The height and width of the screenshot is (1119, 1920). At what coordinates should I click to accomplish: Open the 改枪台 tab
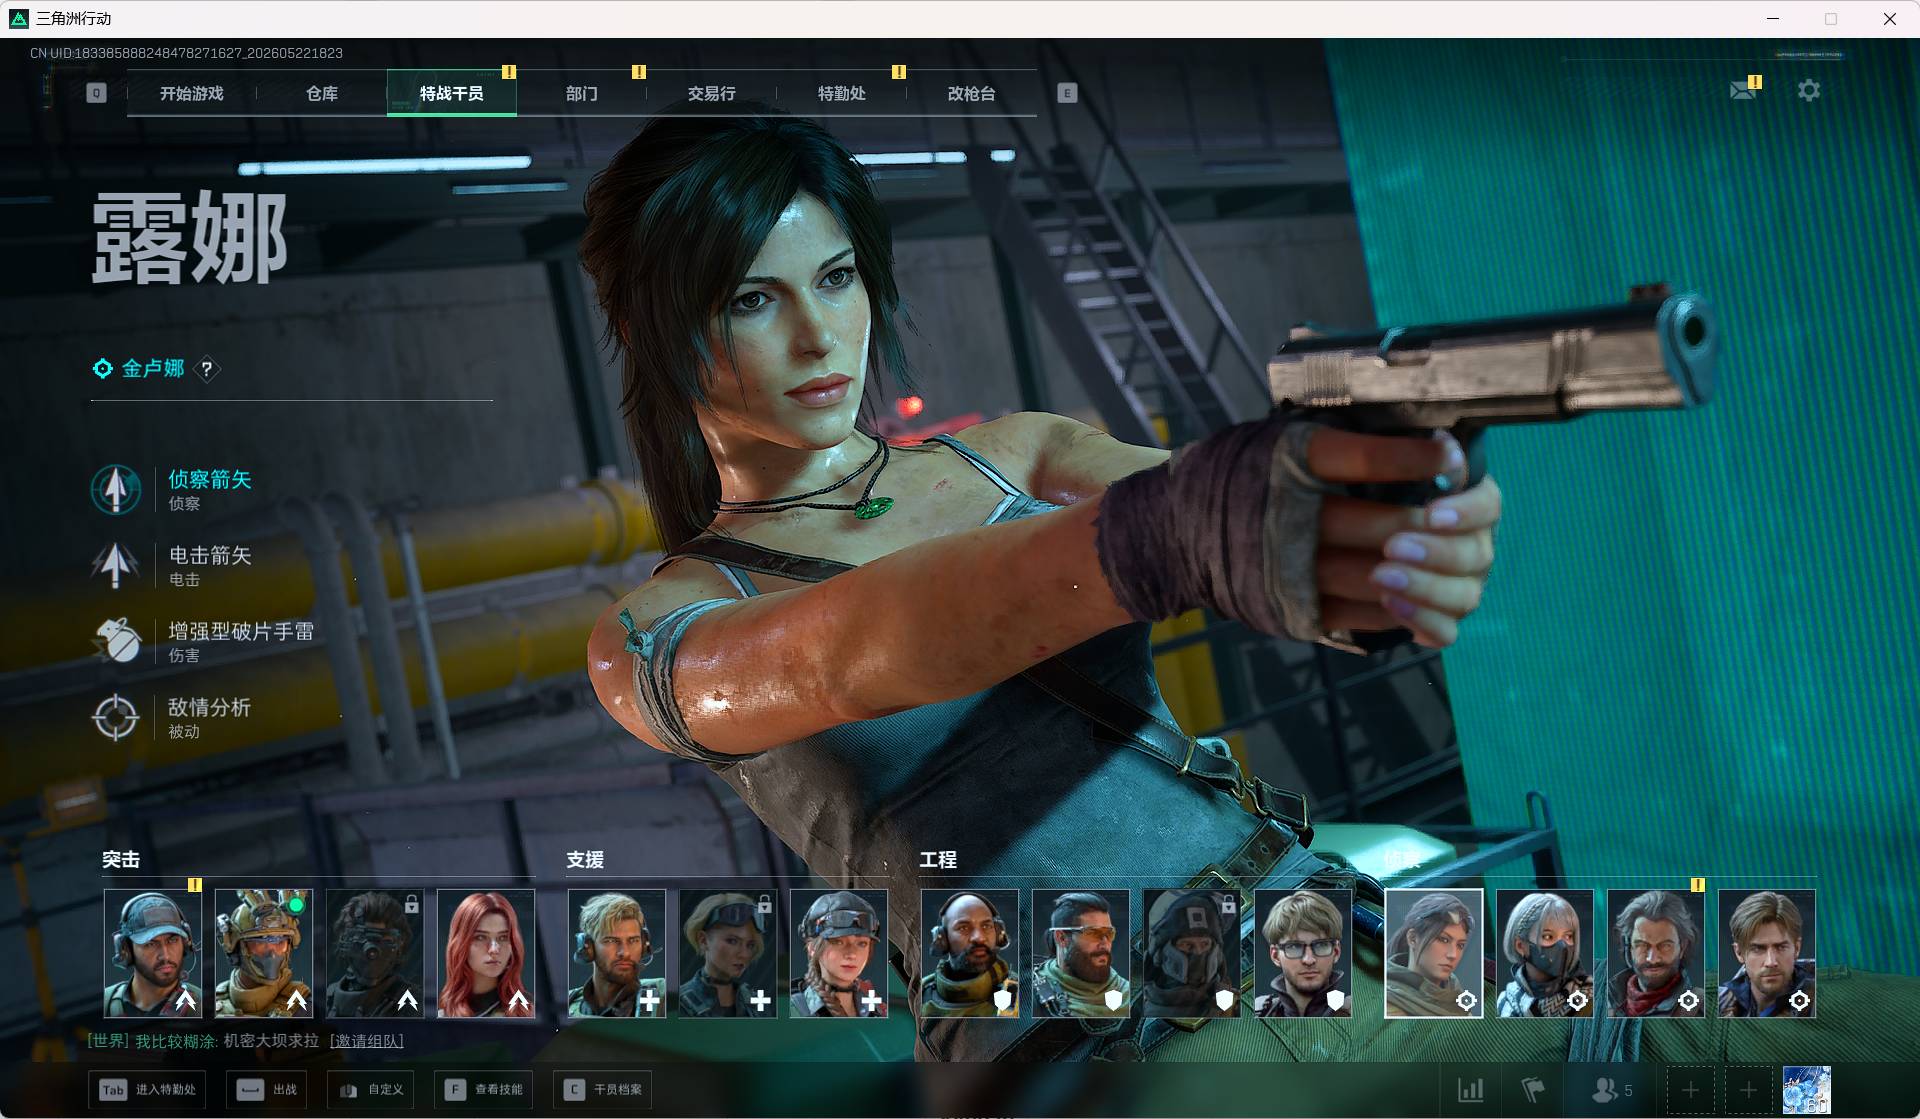972,93
